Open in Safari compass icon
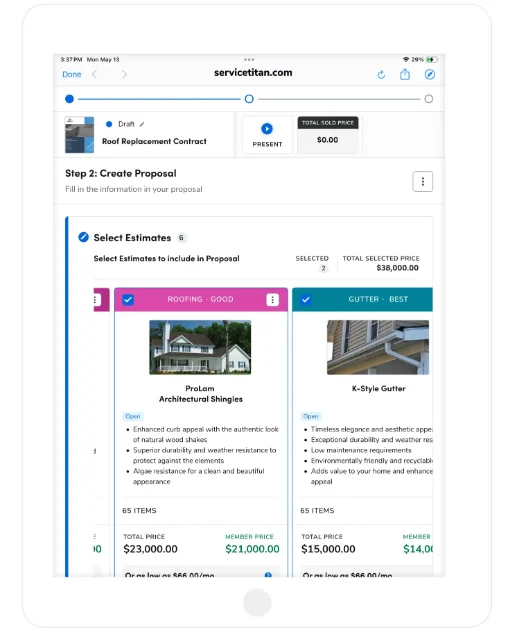Viewport: 507px width, 639px height. [x=430, y=74]
